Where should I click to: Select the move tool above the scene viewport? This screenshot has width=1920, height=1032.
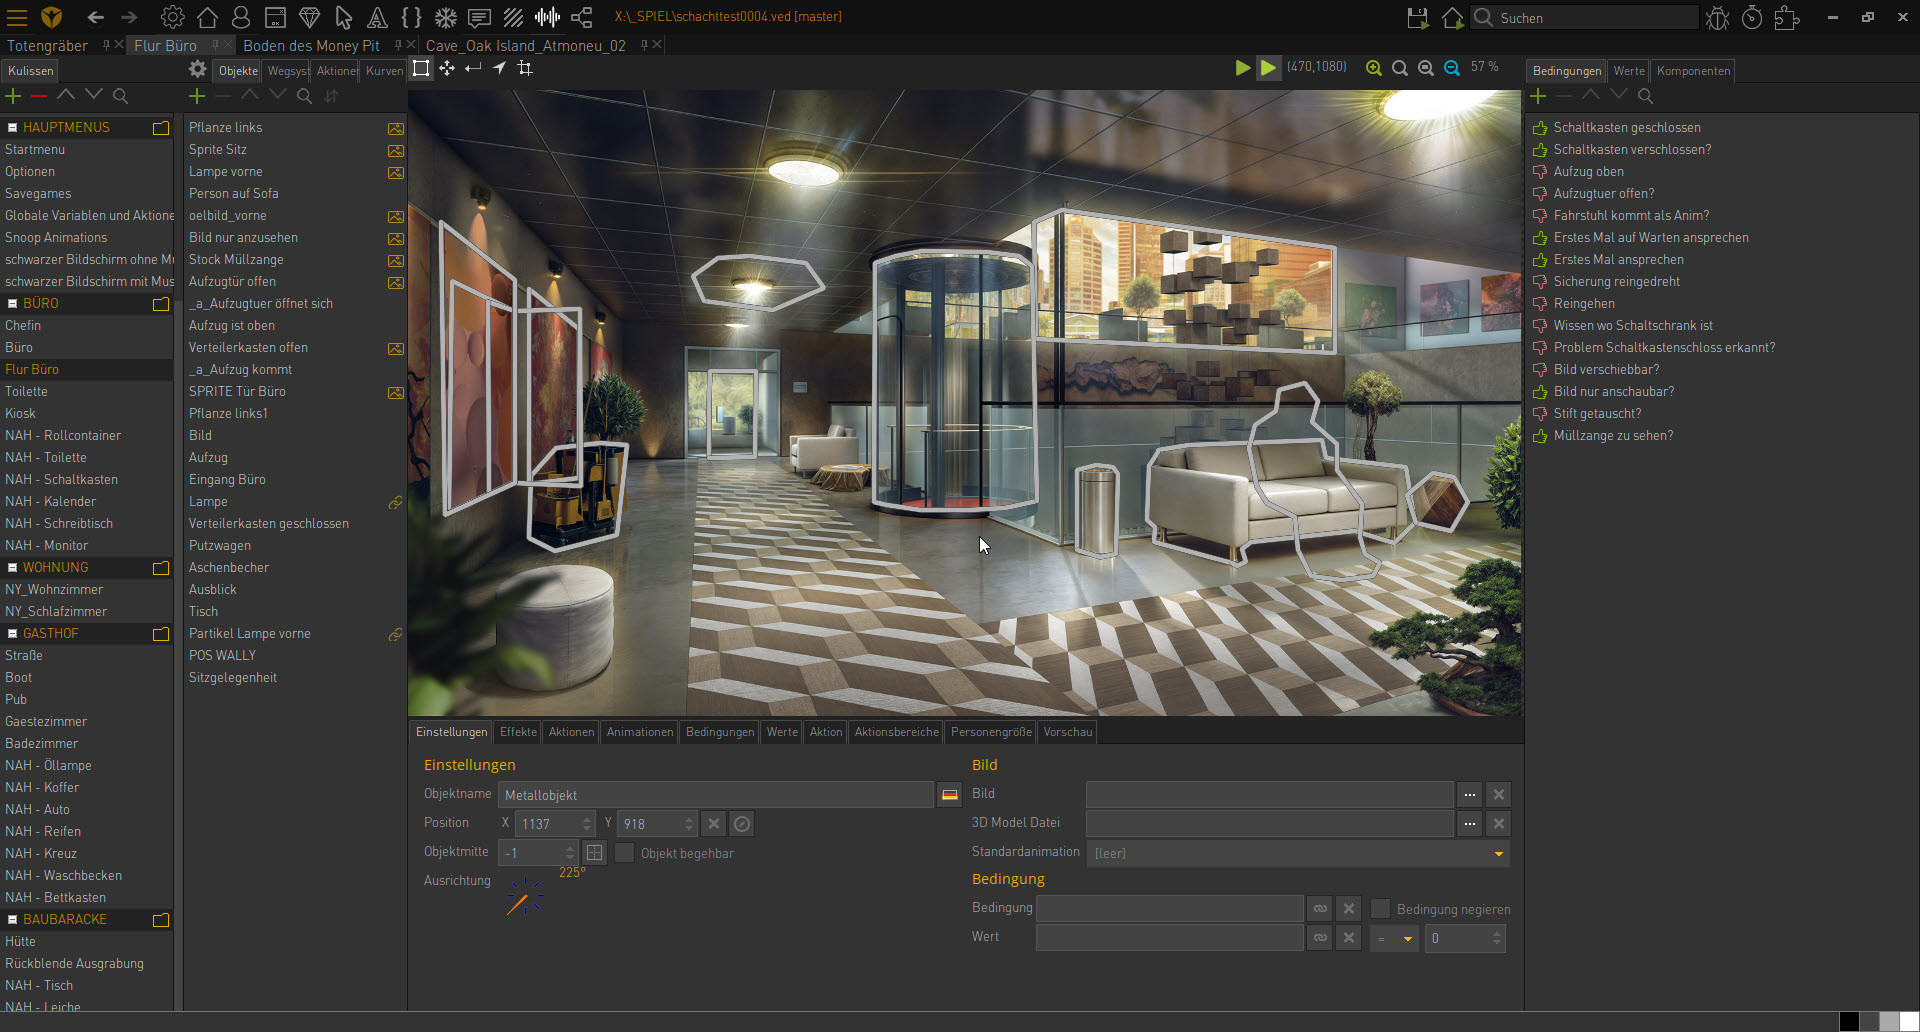(446, 68)
